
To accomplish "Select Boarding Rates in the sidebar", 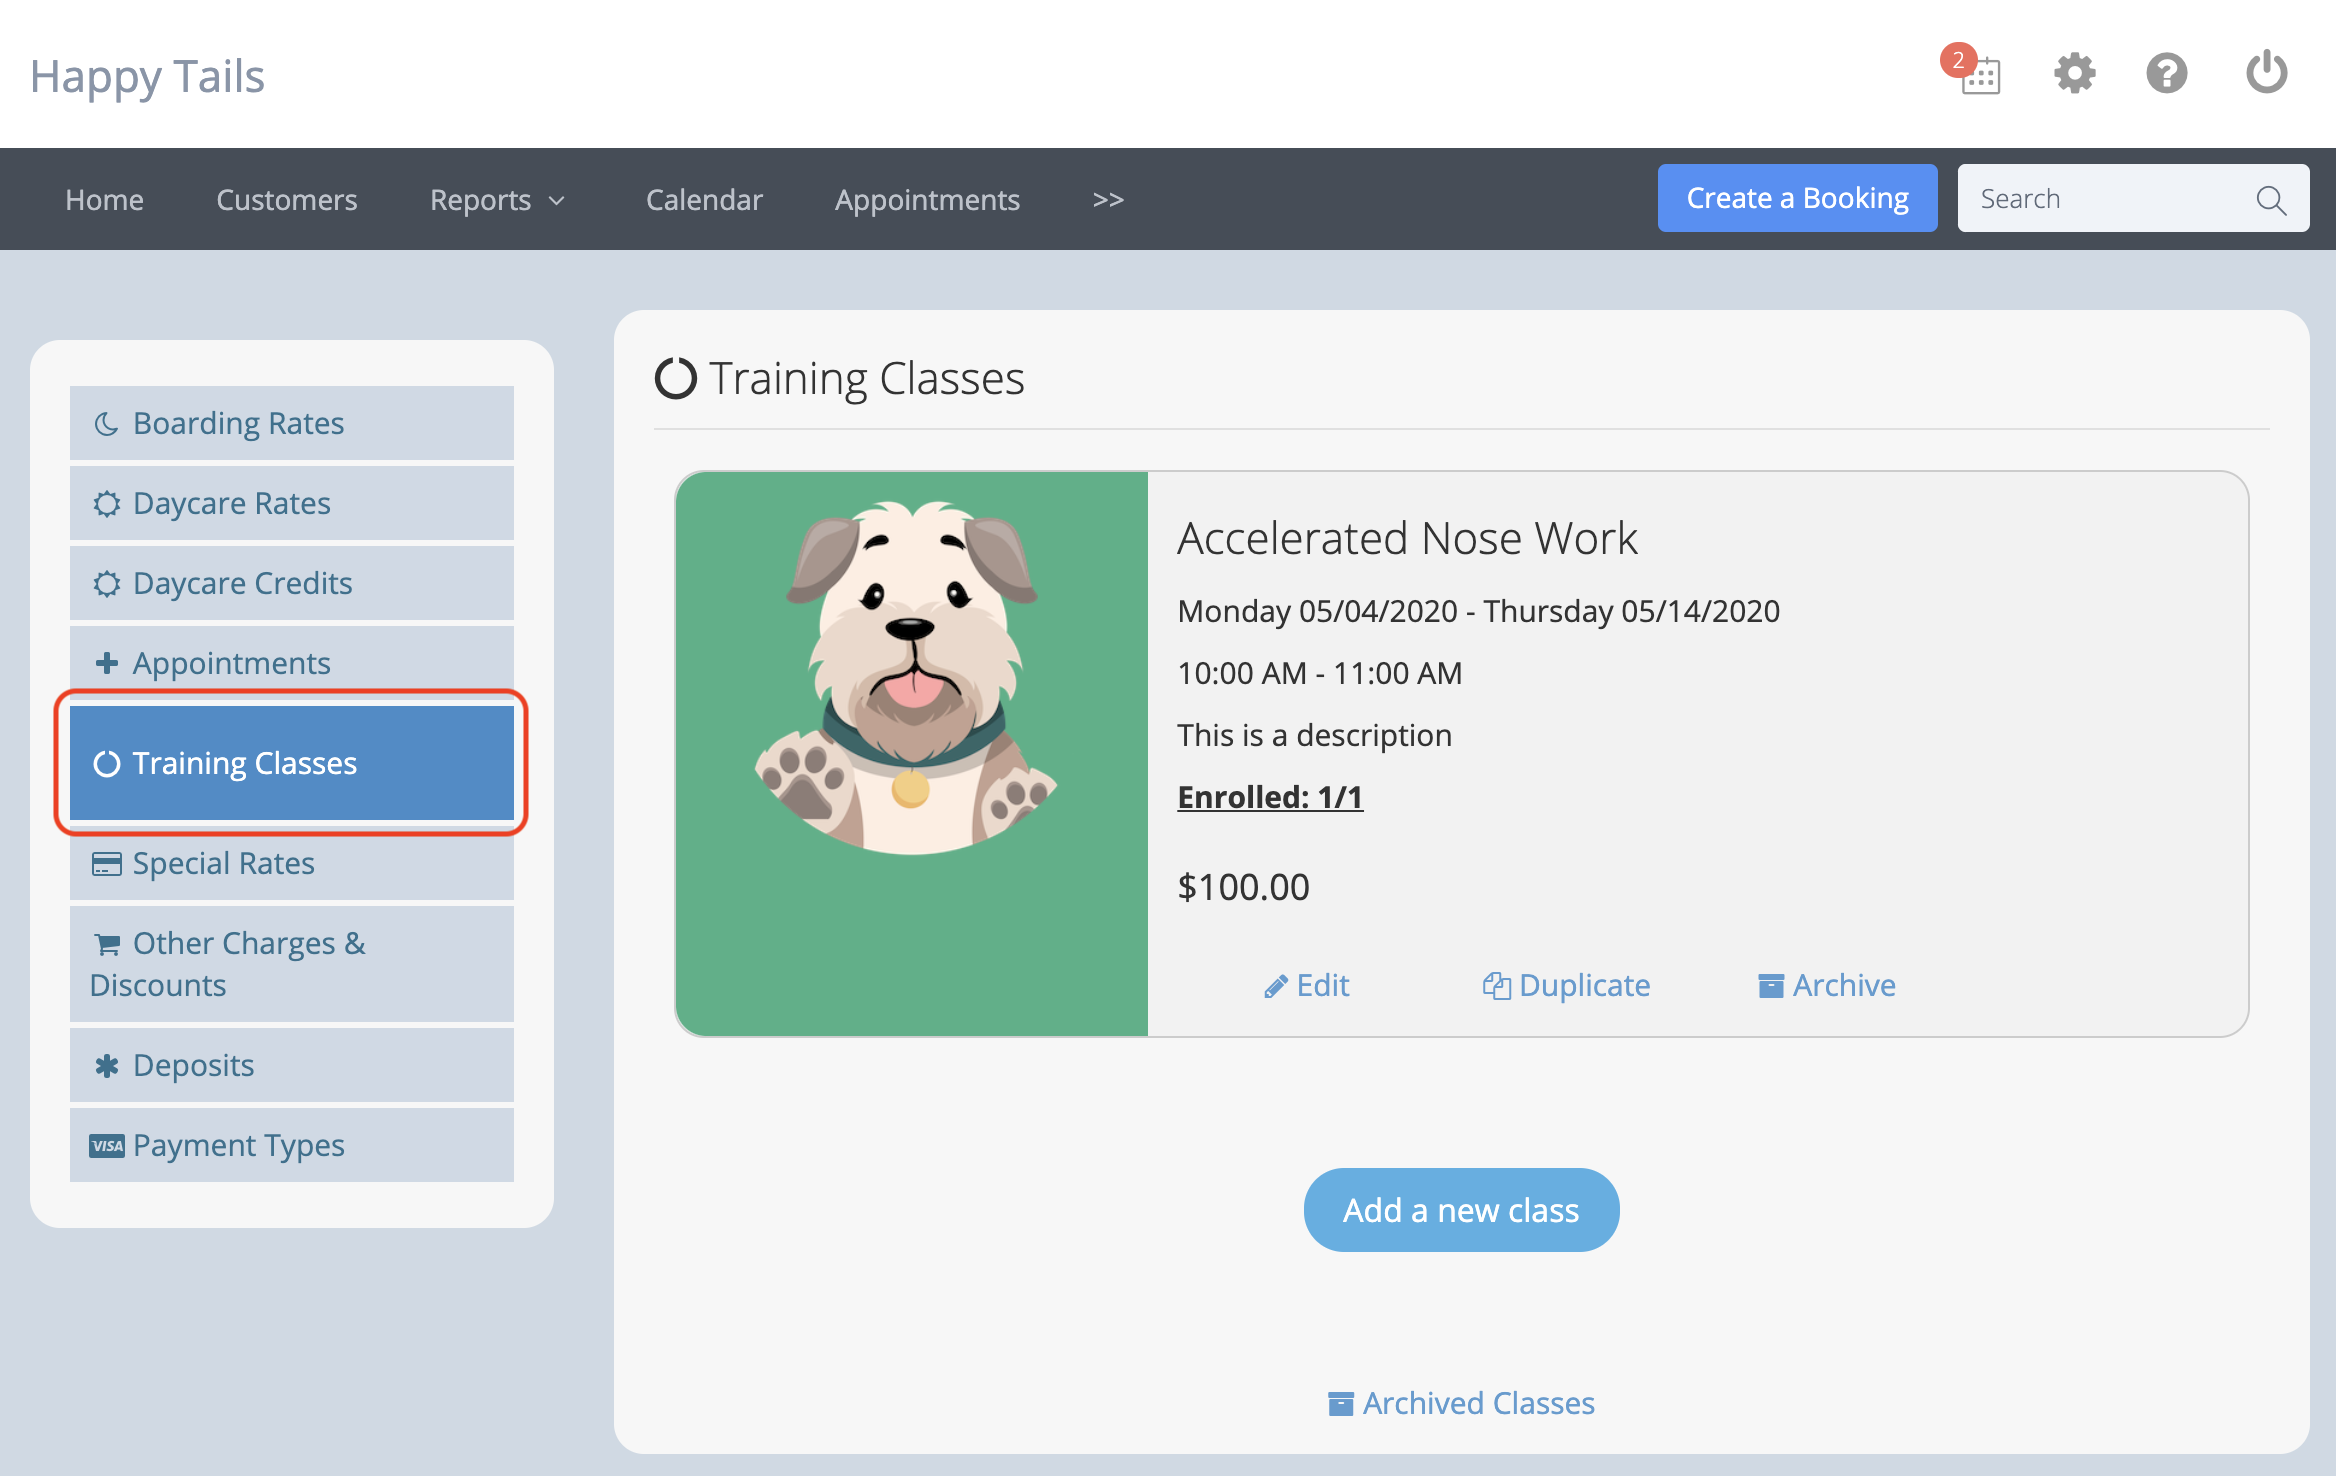I will pyautogui.click(x=292, y=423).
